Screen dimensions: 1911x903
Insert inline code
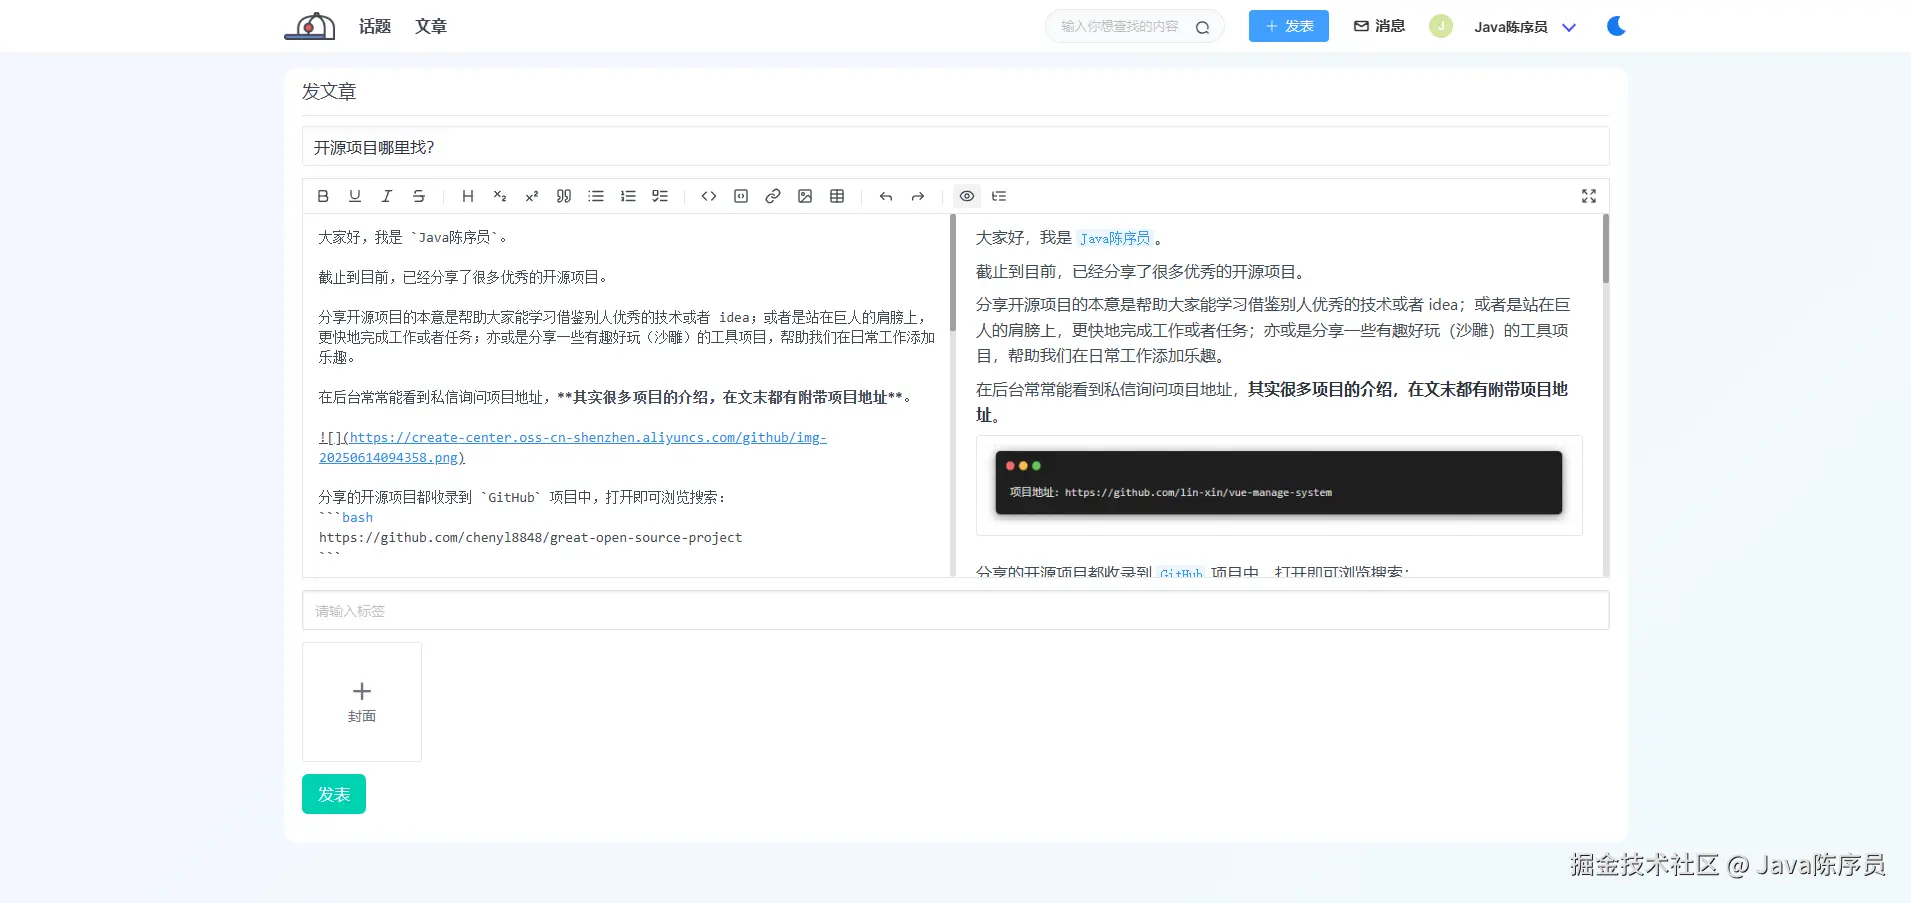click(x=709, y=196)
